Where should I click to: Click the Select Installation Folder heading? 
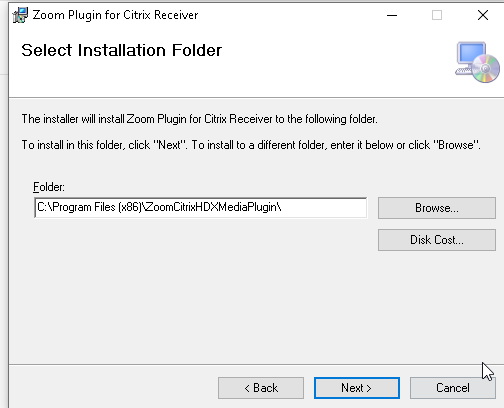pyautogui.click(x=121, y=50)
